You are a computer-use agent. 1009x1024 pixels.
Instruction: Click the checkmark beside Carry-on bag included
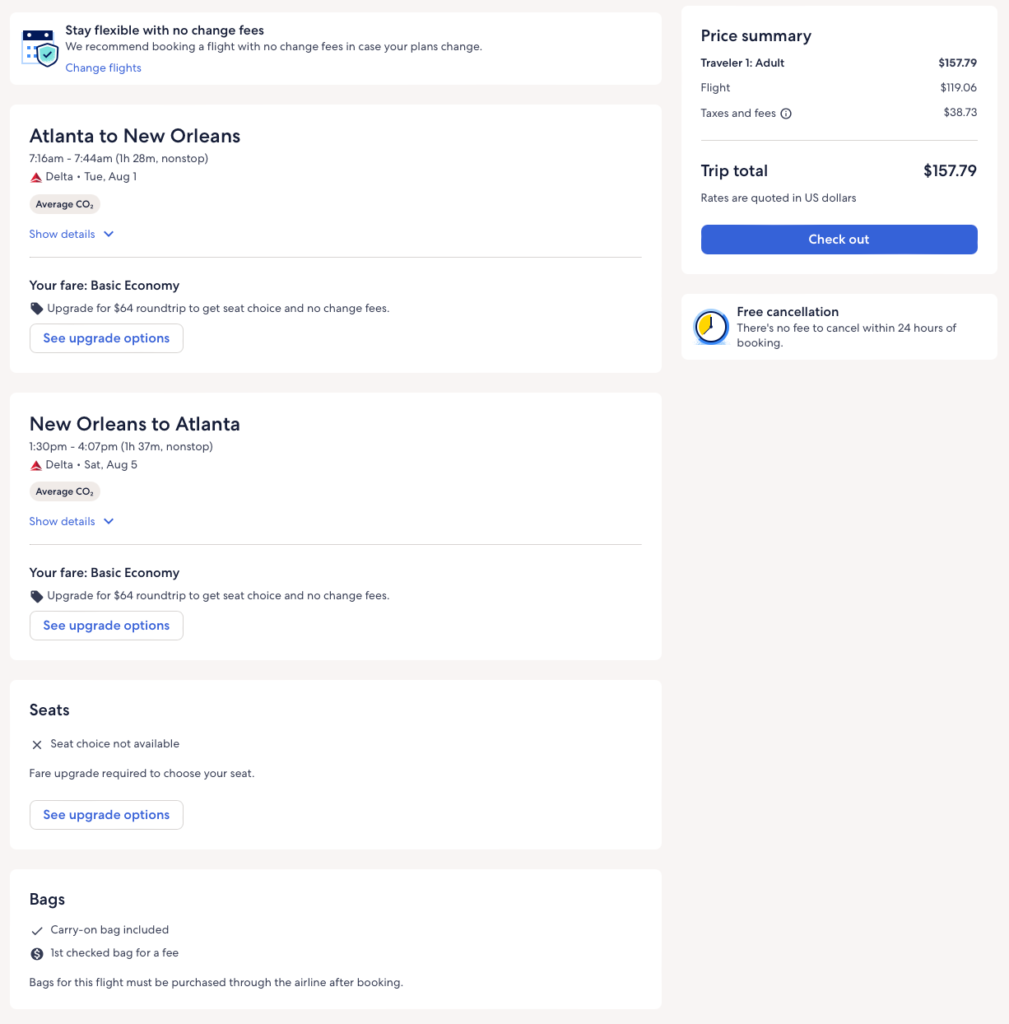[x=37, y=930]
